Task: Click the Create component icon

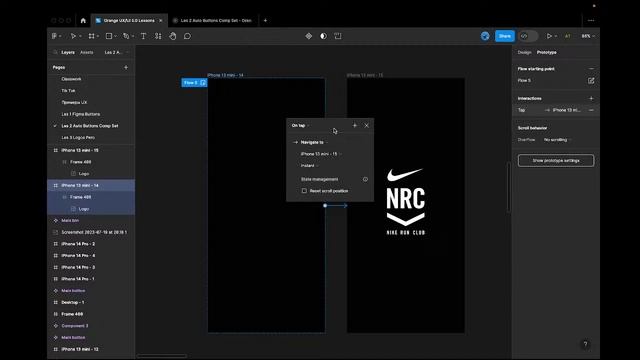Action: [x=309, y=36]
